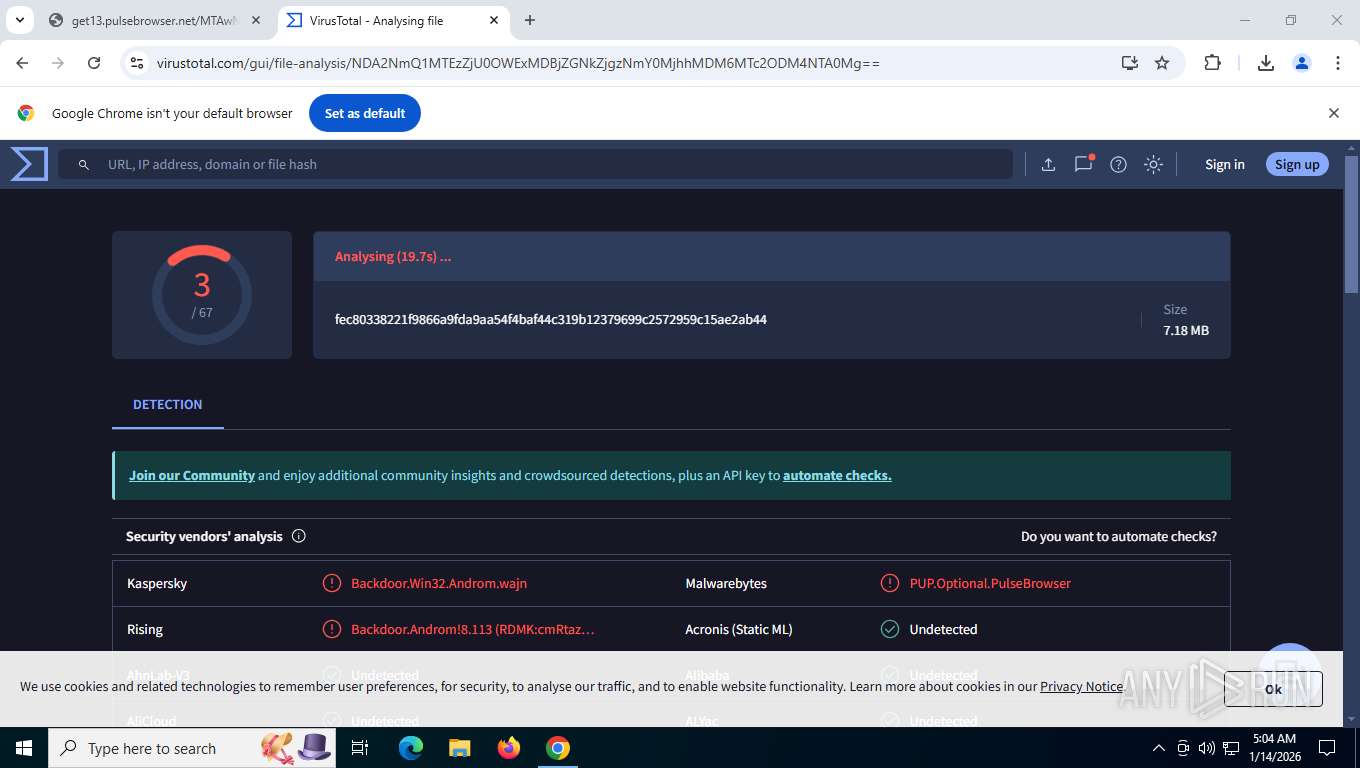Image resolution: width=1360 pixels, height=768 pixels.
Task: Show hidden system tray icons
Action: pos(1159,748)
